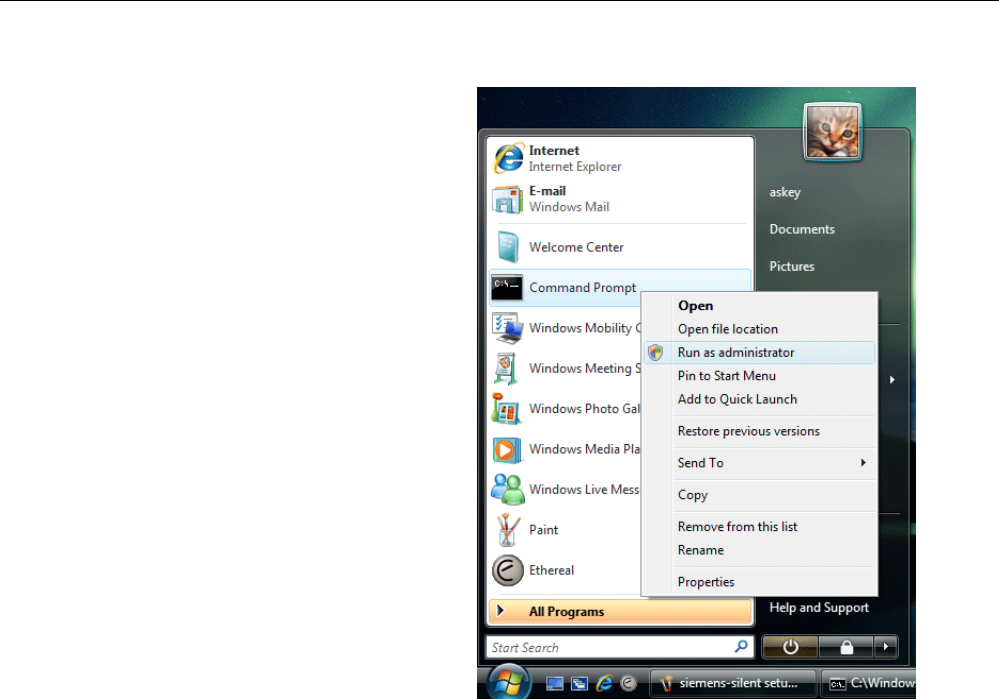The width and height of the screenshot is (999, 699).
Task: Open Windows Mobility Center icon
Action: [x=508, y=328]
